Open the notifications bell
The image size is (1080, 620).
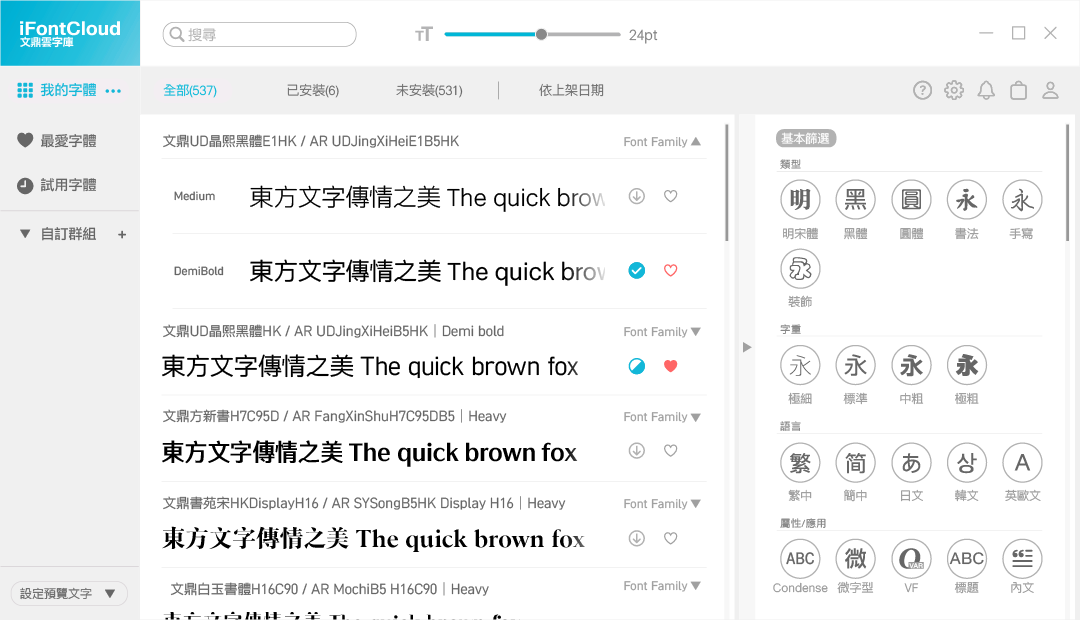[x=986, y=89]
